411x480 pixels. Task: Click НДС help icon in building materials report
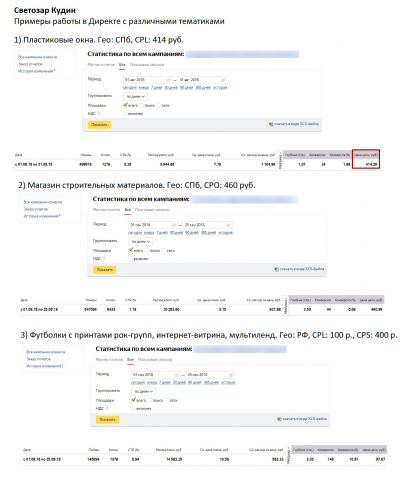104,259
